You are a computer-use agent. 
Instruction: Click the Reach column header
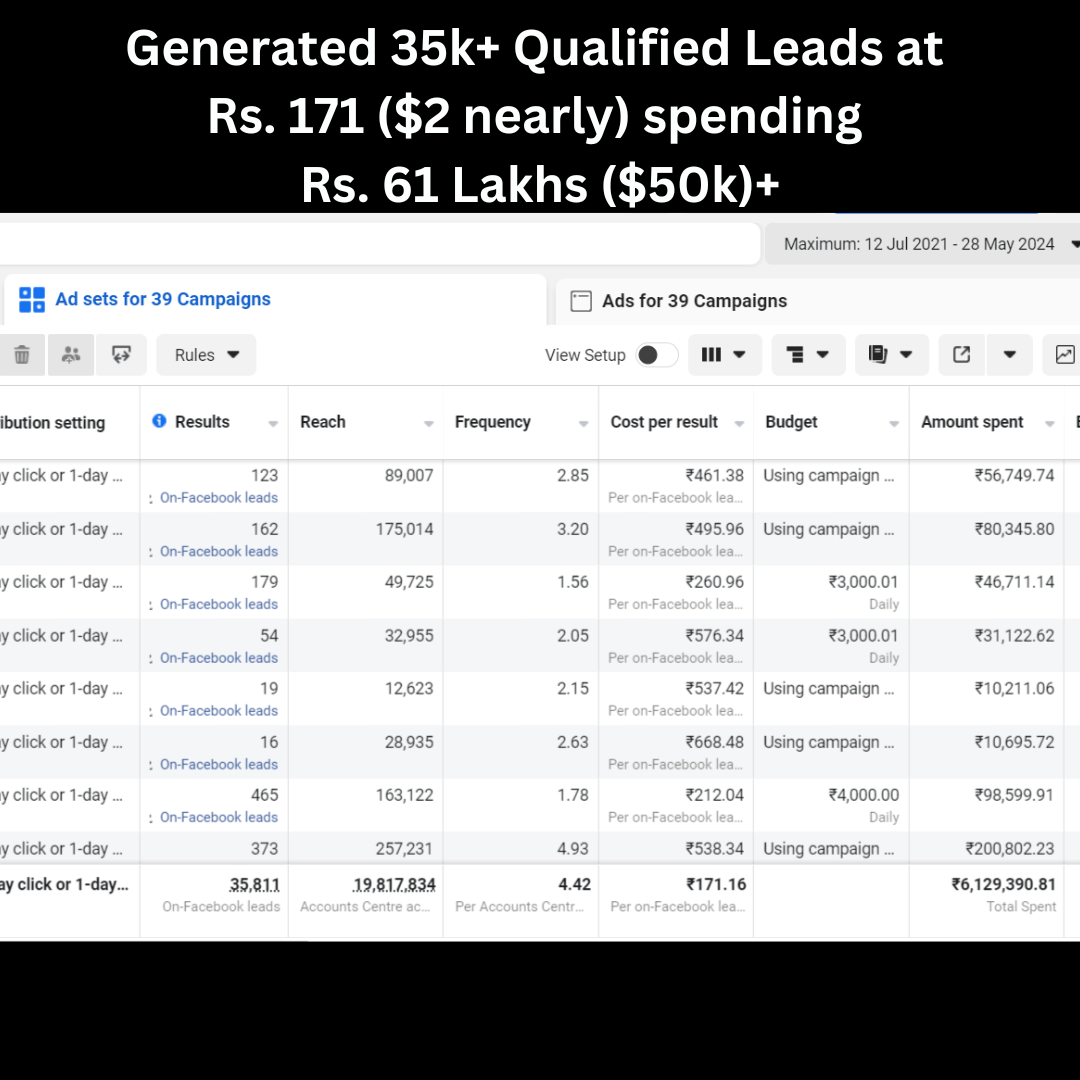tap(323, 422)
